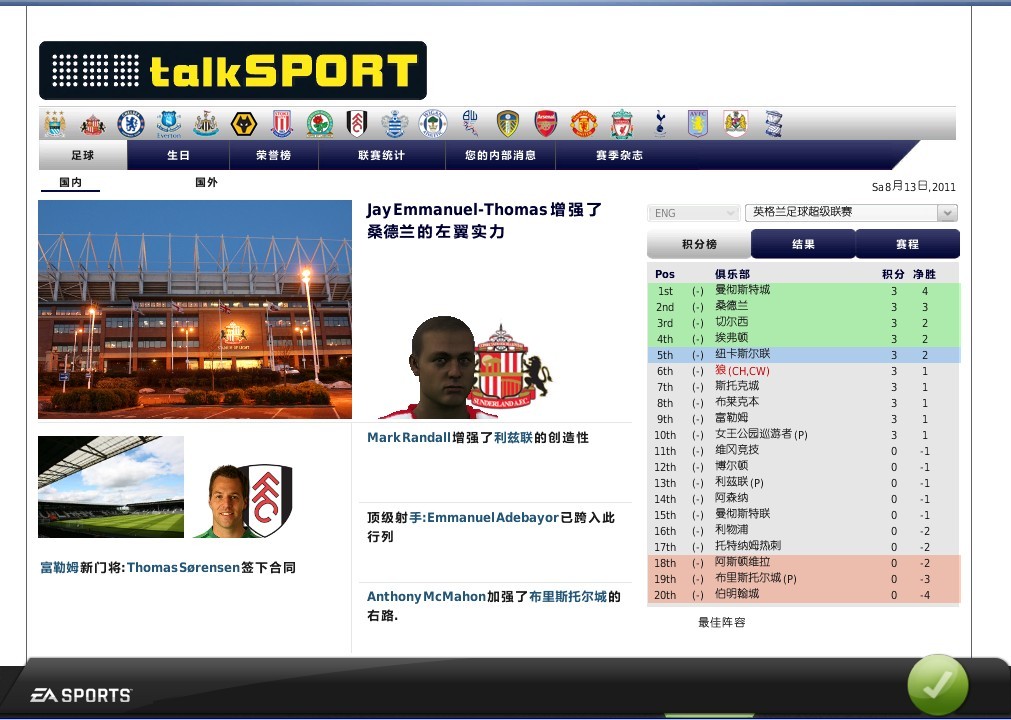Open the ENG country dropdown
1011x720 pixels.
click(693, 213)
